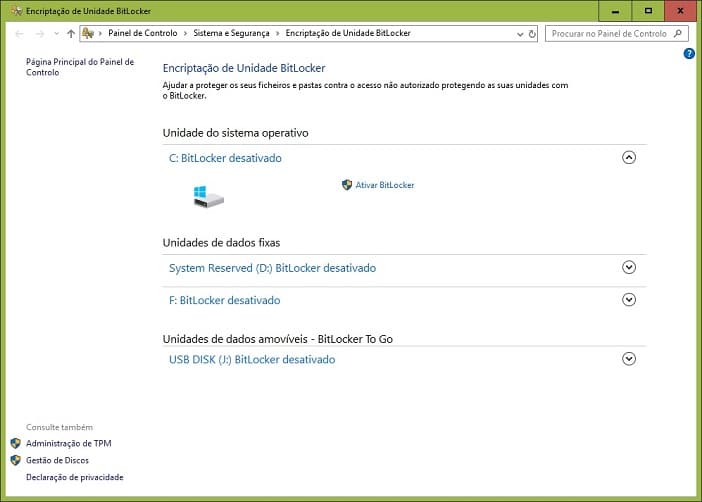Focus the Procurar no Painel de Controlo box
The width and height of the screenshot is (702, 502).
tap(616, 34)
